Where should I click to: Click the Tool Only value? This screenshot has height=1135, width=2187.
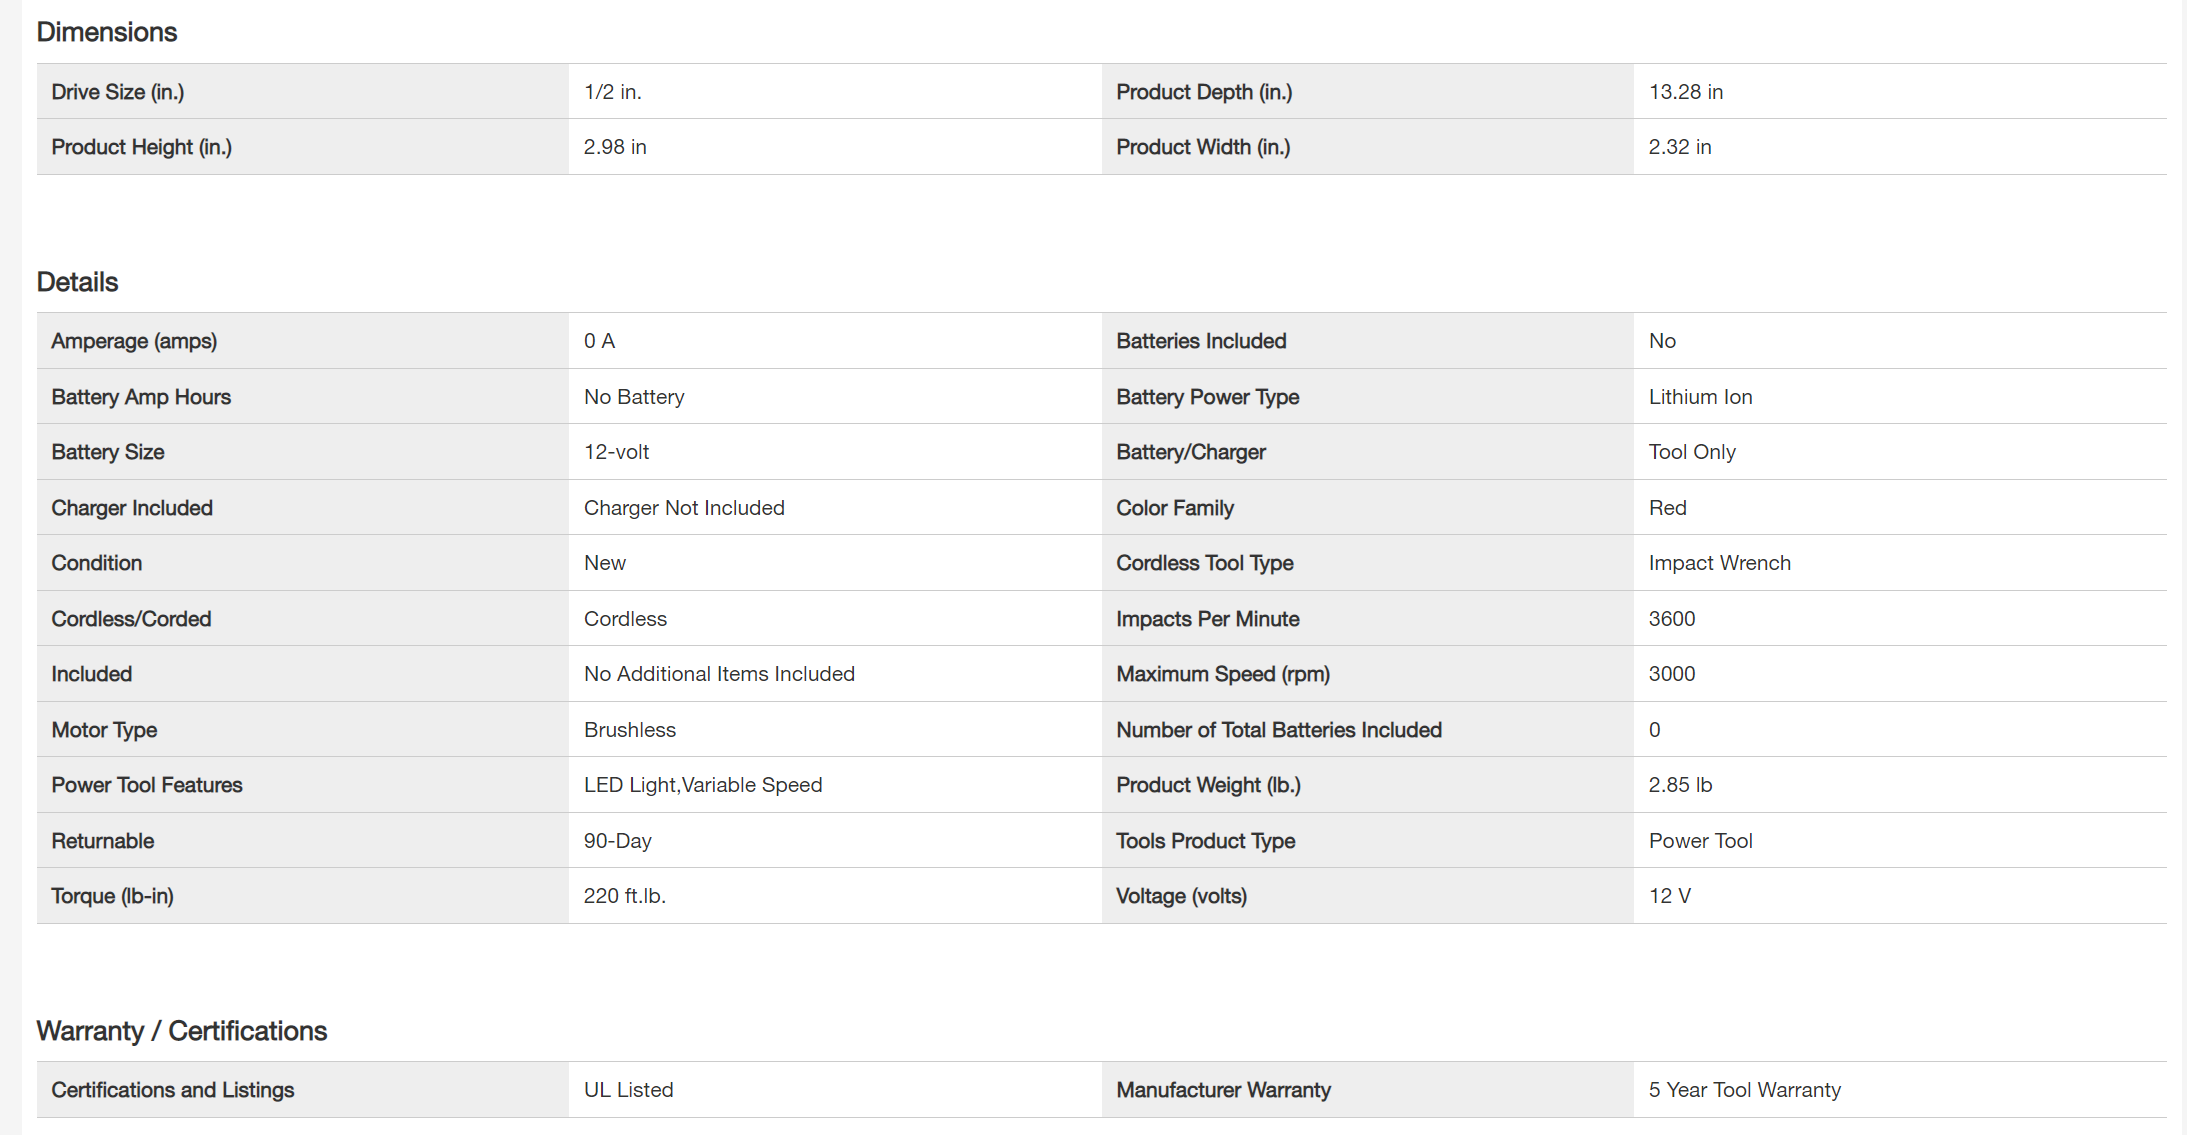click(x=1691, y=452)
